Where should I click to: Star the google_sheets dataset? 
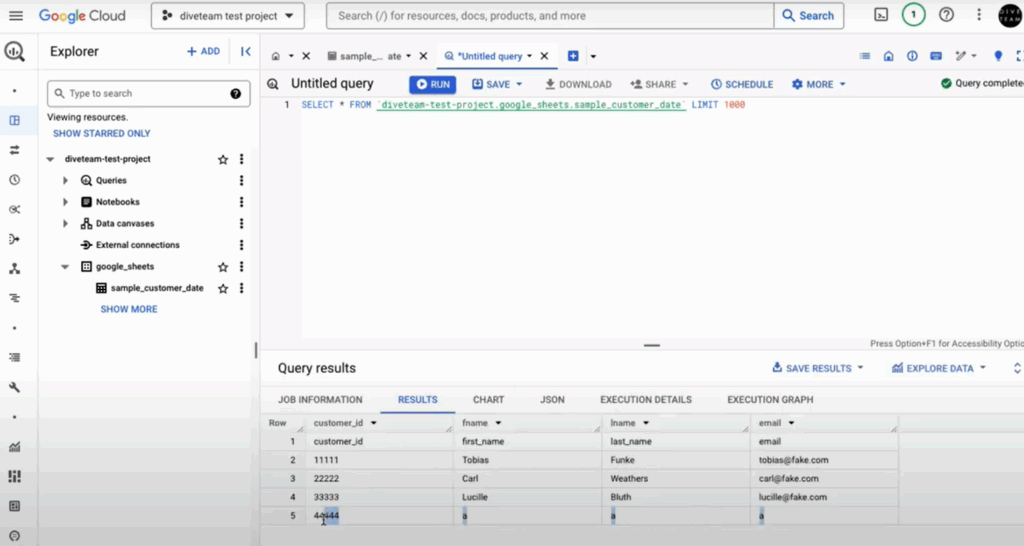pos(223,267)
